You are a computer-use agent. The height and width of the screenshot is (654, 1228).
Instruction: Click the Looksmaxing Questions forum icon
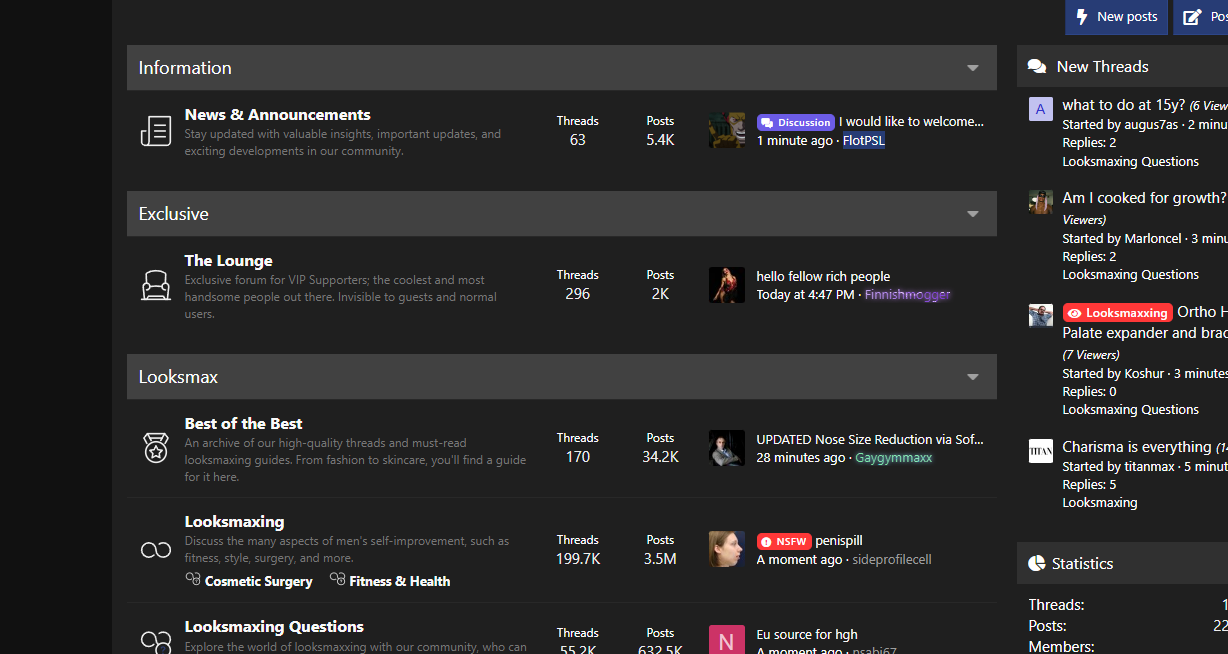coord(156,640)
